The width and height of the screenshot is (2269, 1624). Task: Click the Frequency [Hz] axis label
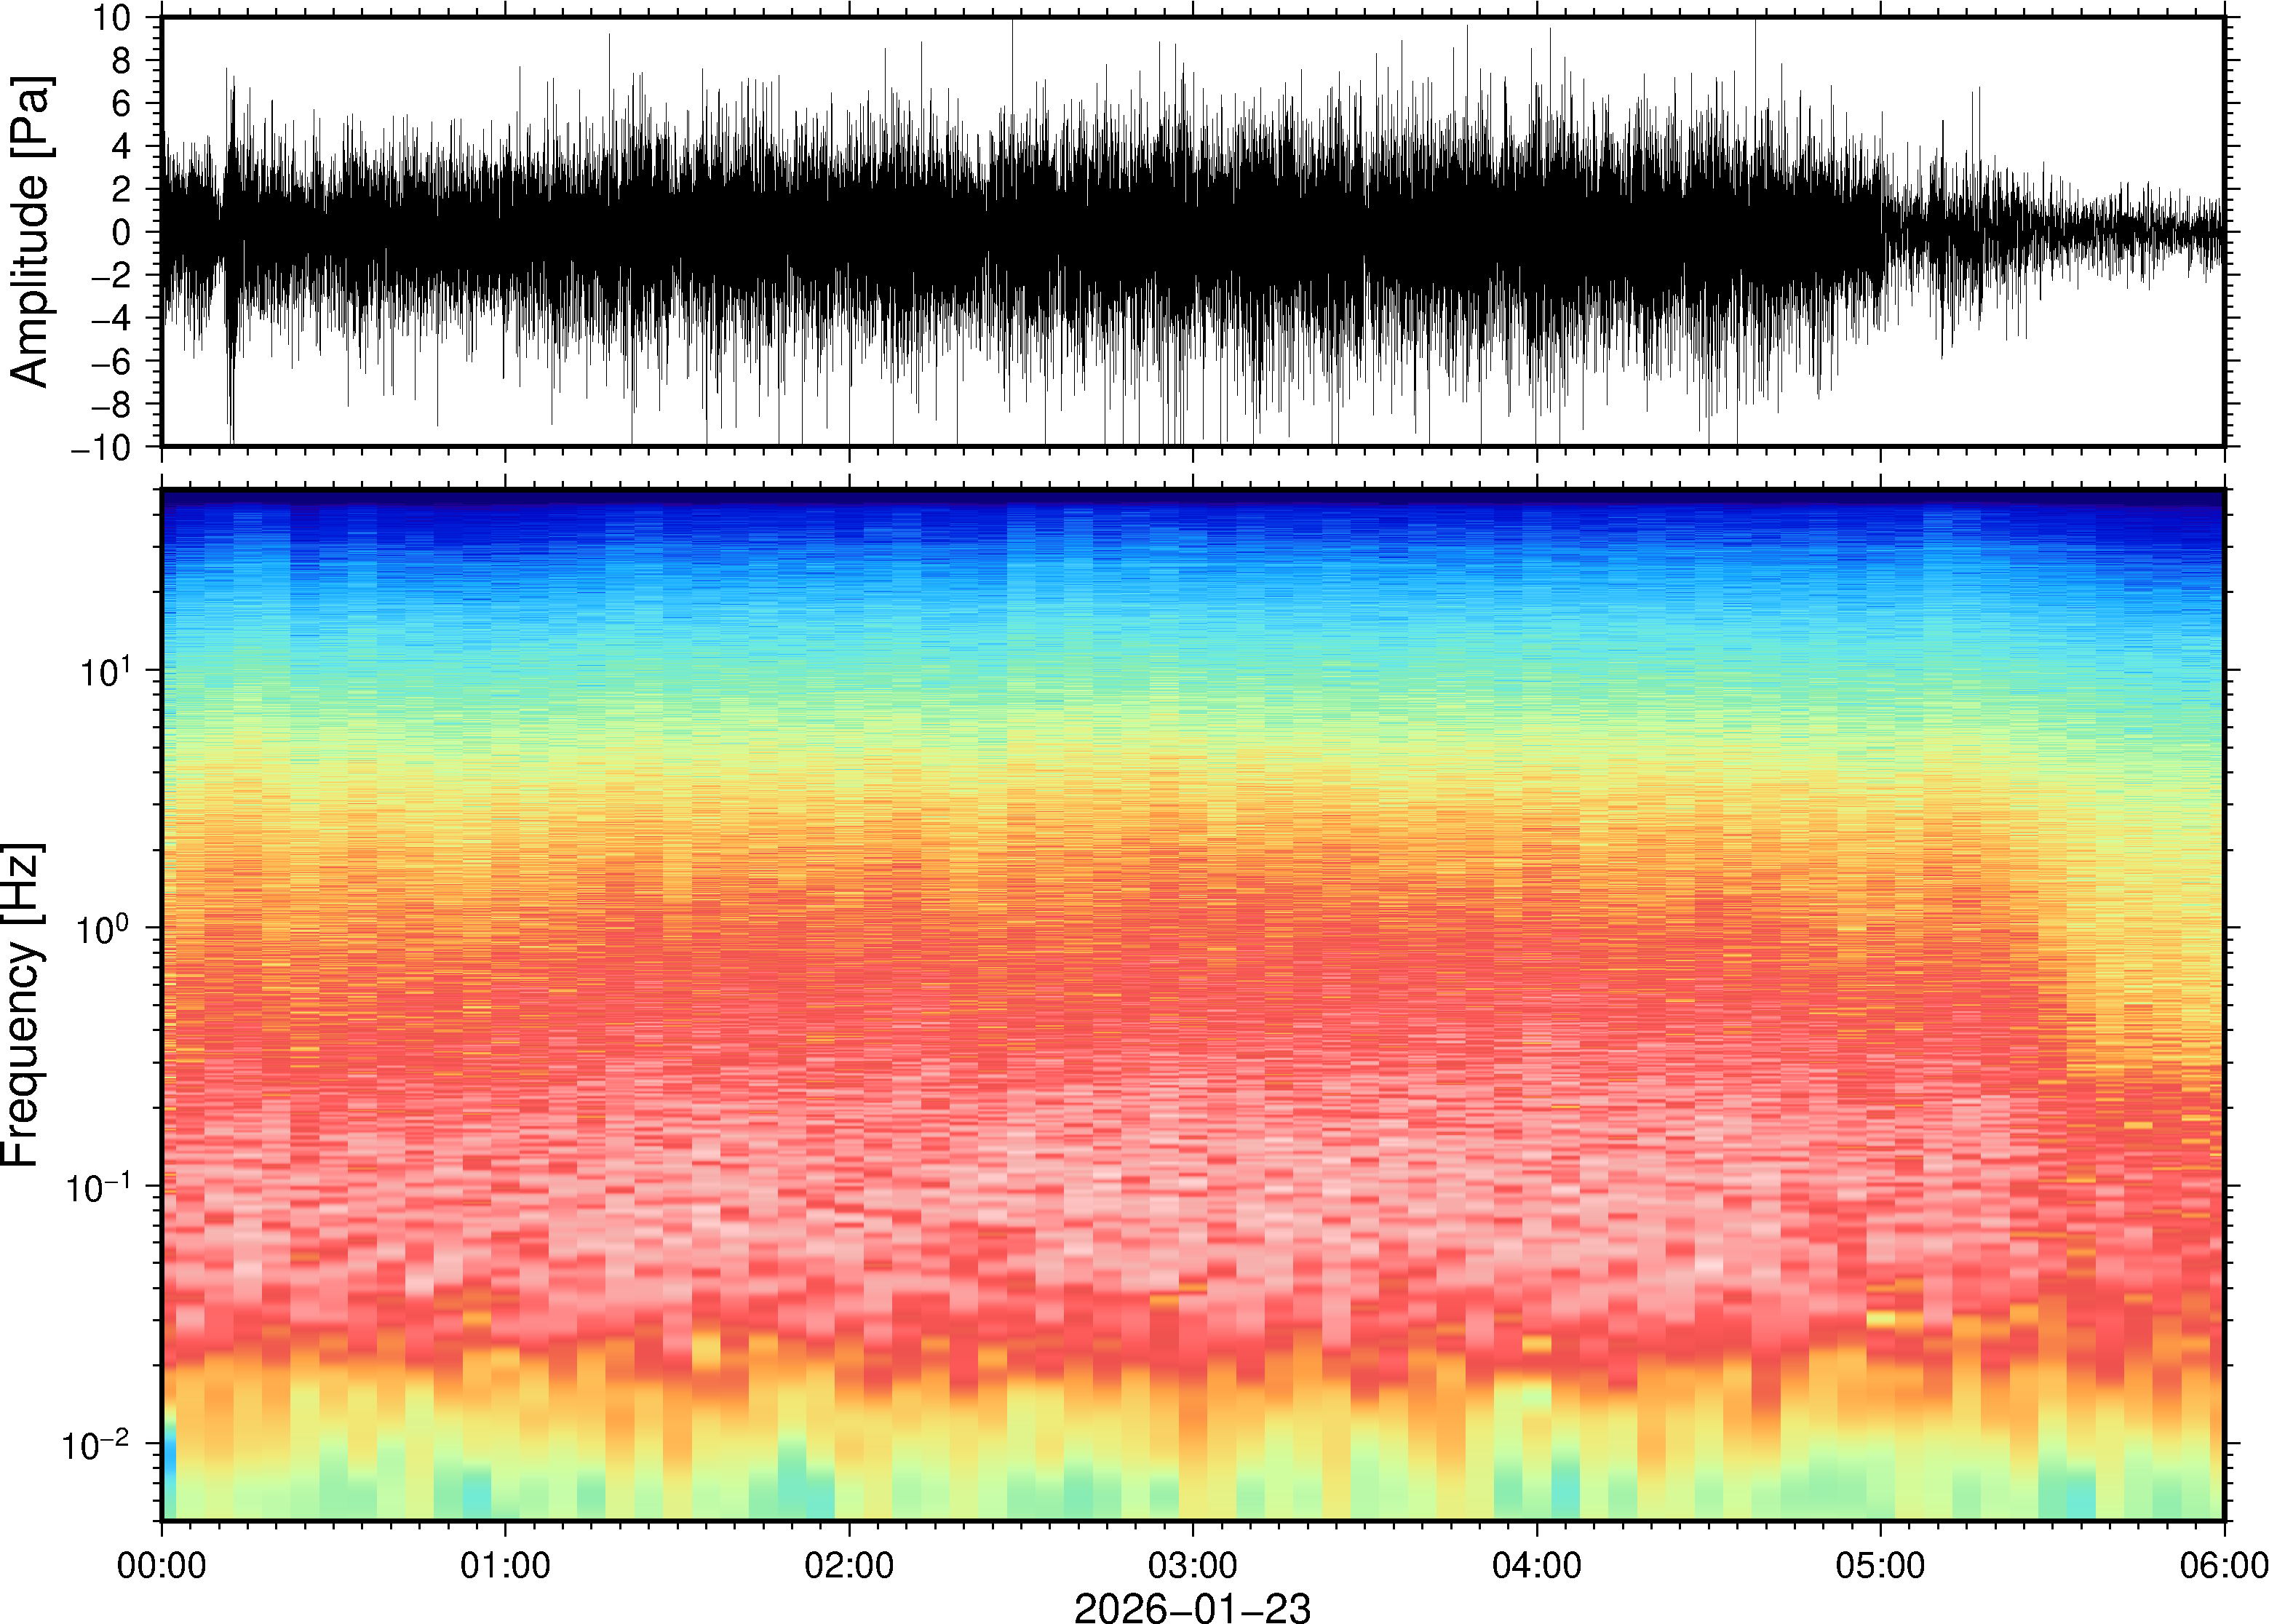[22, 1005]
